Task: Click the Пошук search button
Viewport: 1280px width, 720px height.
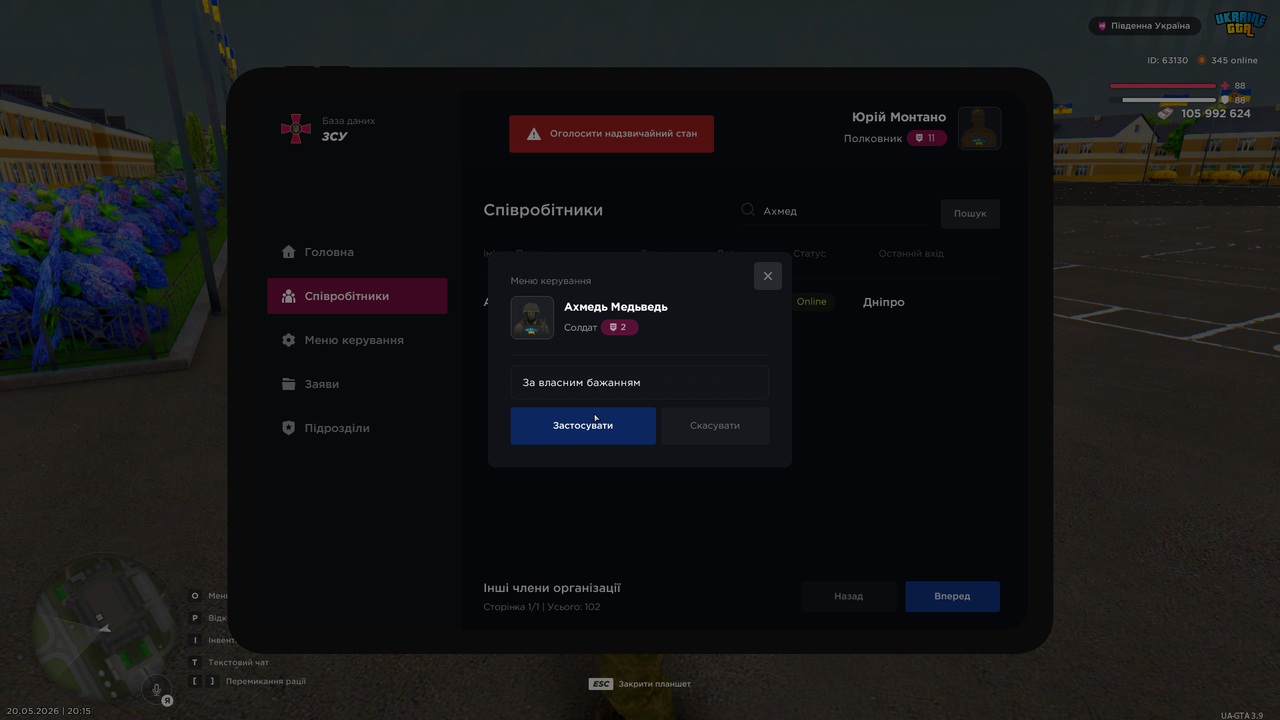Action: coord(970,213)
